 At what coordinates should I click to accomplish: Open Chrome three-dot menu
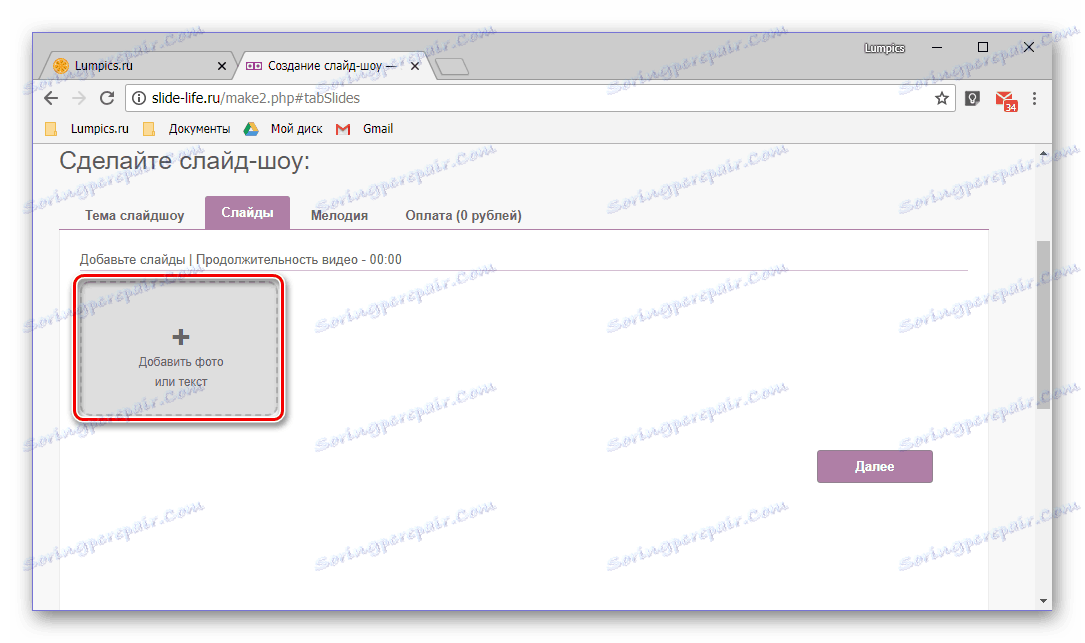[x=1034, y=99]
